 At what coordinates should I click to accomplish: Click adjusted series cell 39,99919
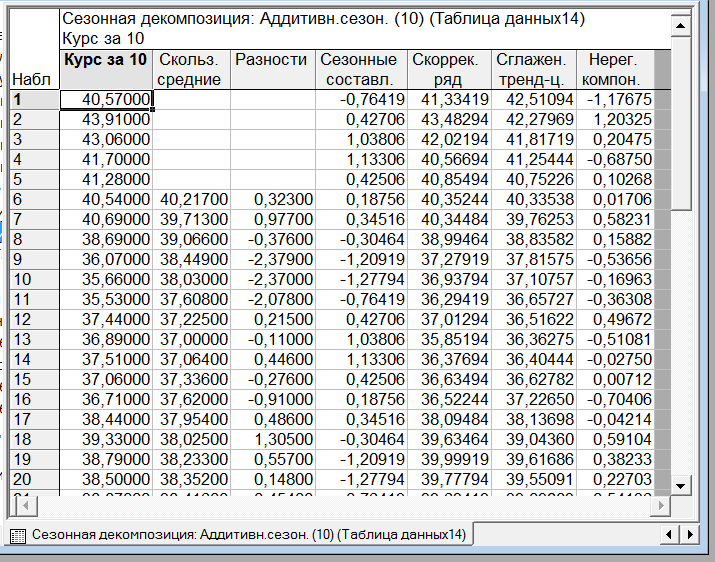(x=449, y=459)
